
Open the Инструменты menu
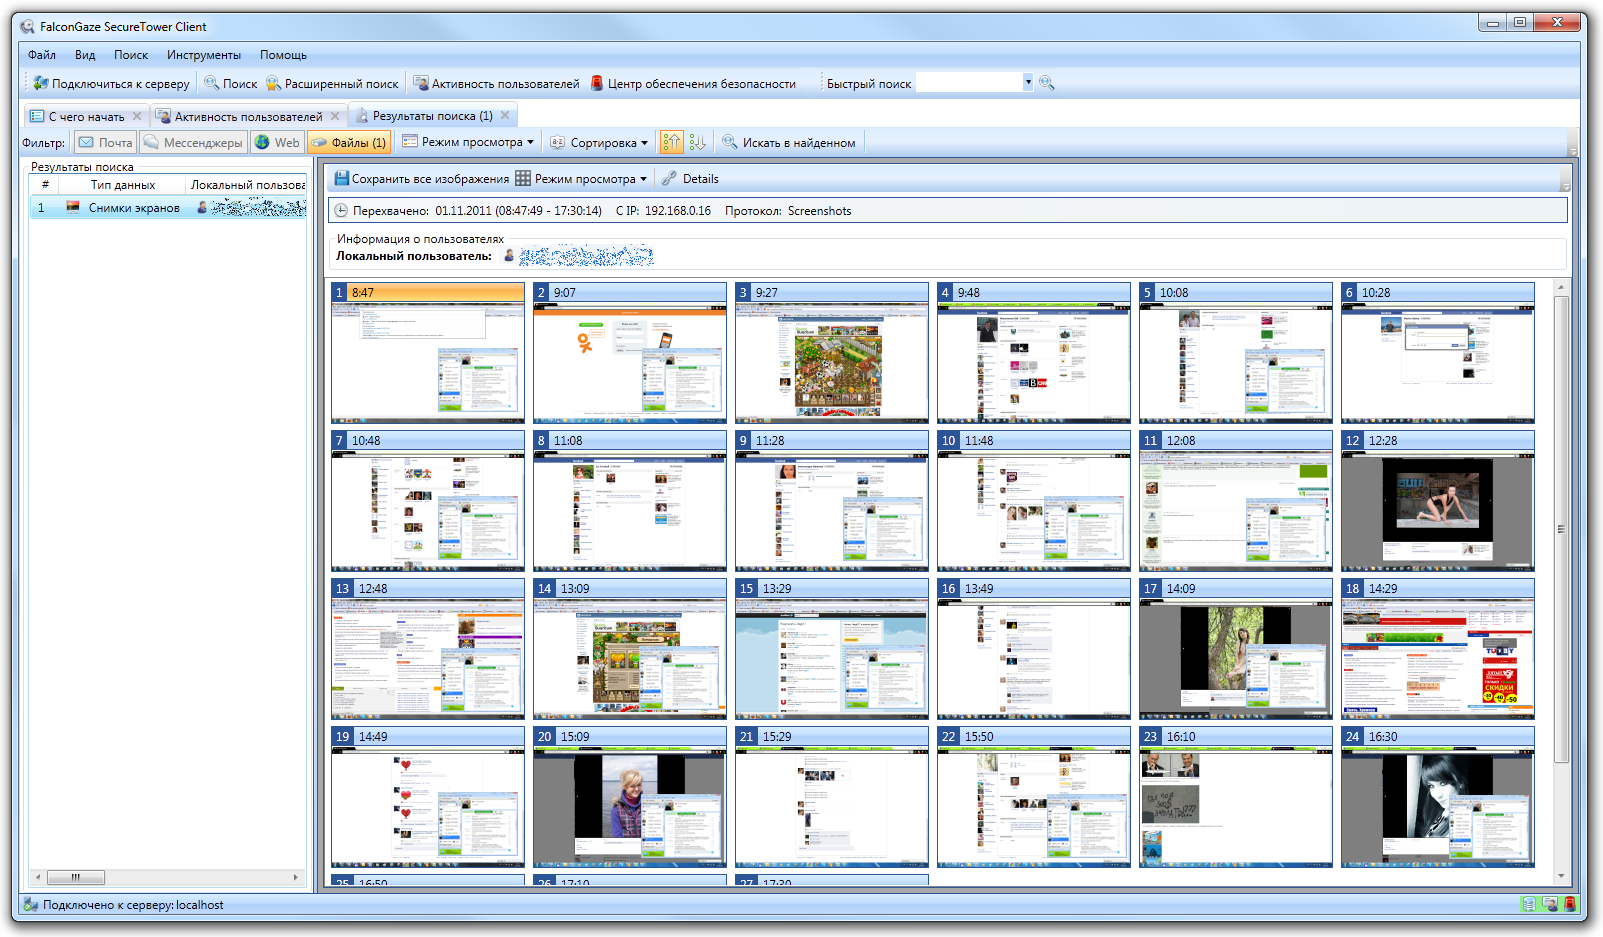203,55
